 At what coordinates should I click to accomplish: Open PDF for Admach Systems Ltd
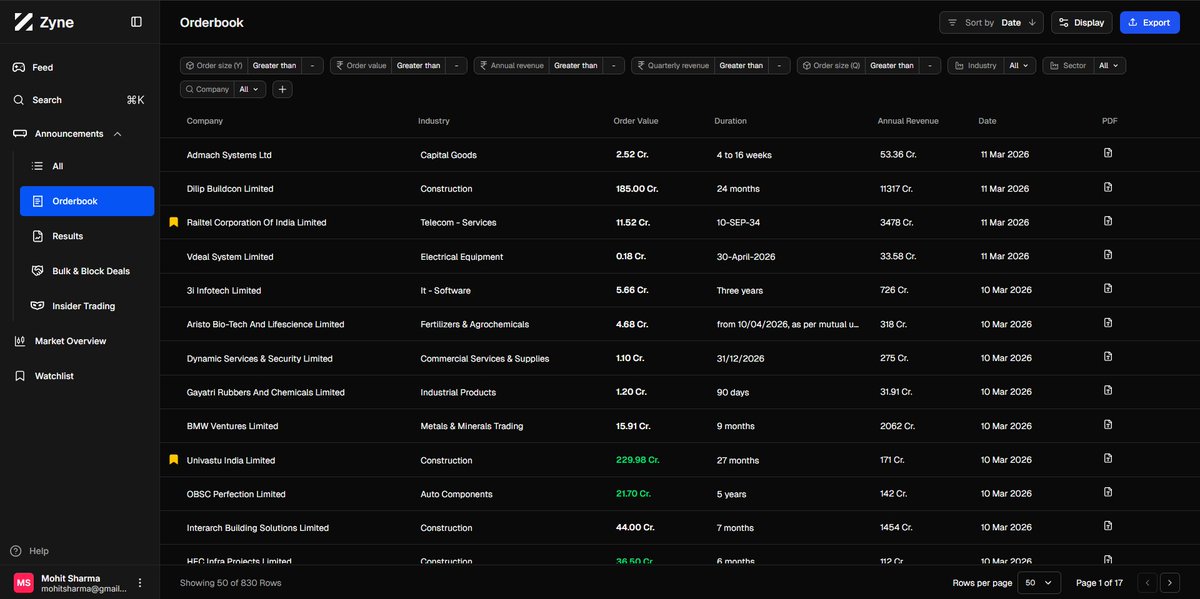(x=1108, y=153)
